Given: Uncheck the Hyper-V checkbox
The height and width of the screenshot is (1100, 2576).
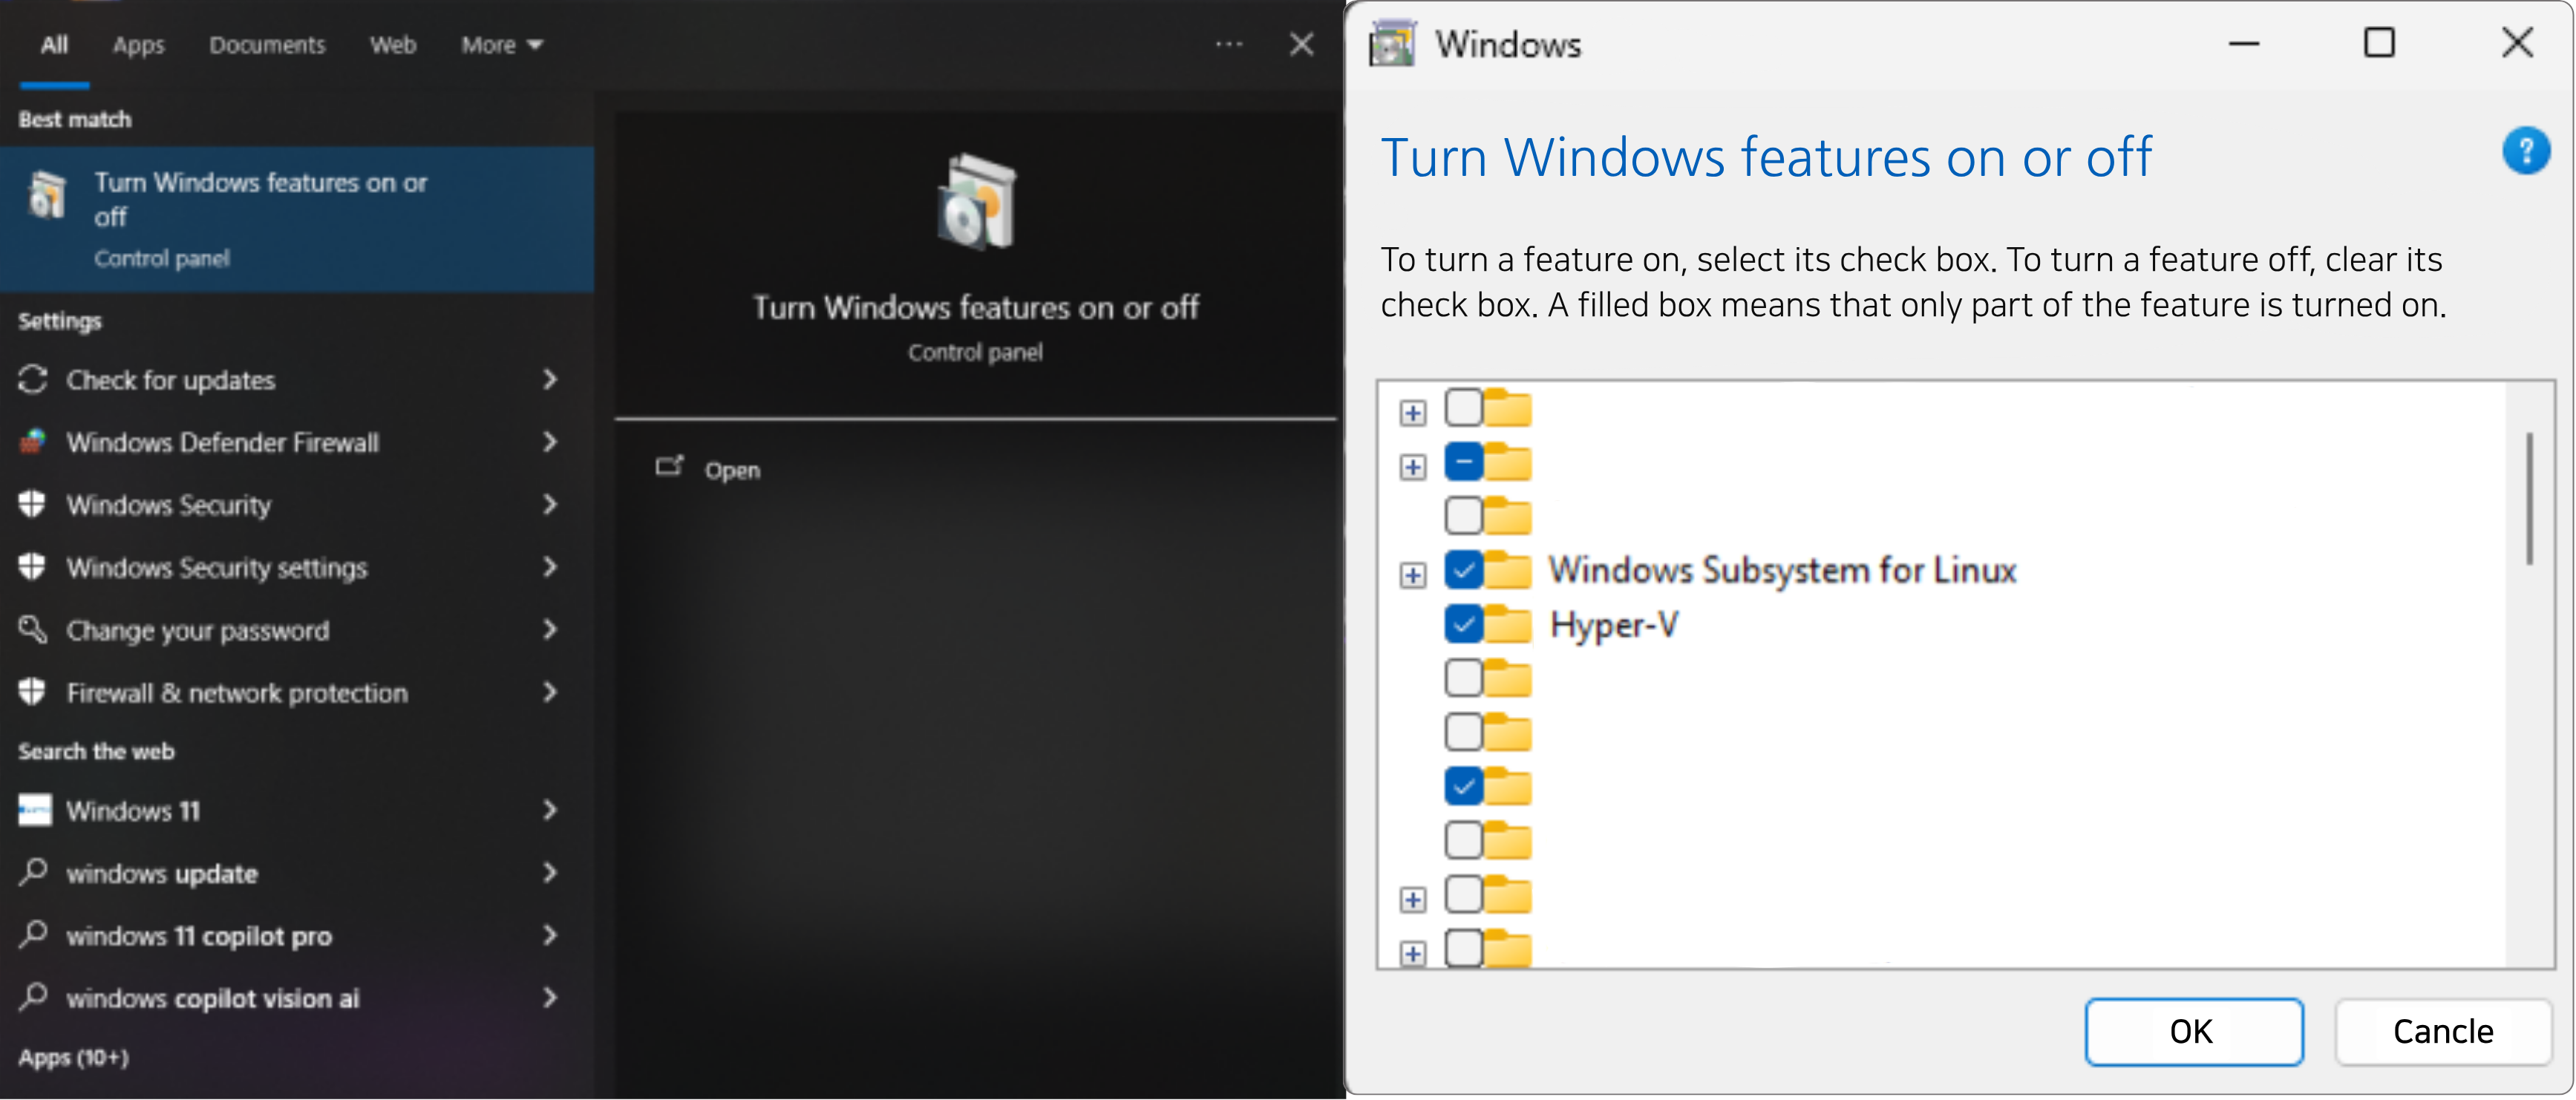Looking at the screenshot, I should point(1463,625).
